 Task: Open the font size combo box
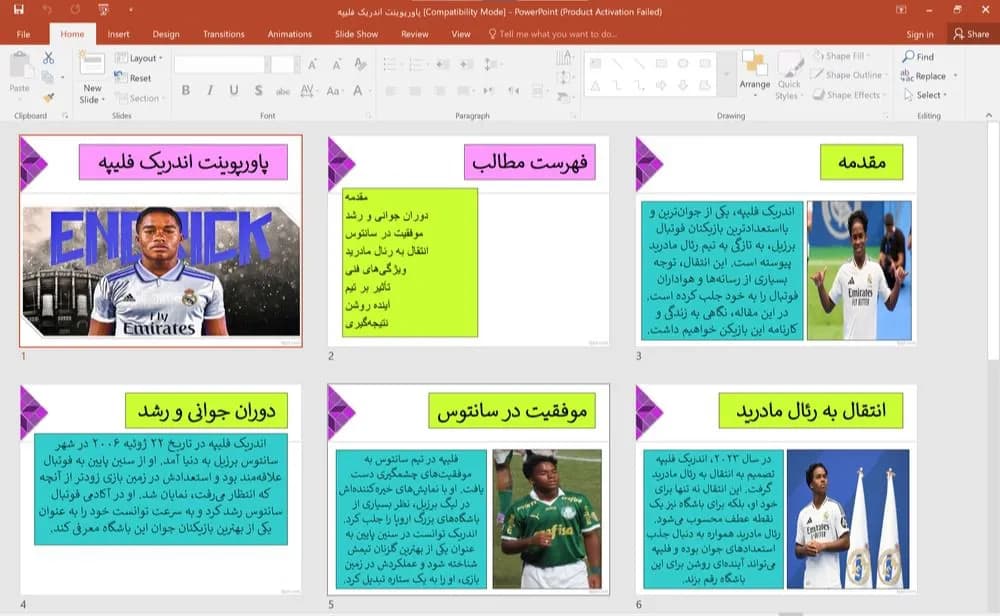pyautogui.click(x=283, y=64)
